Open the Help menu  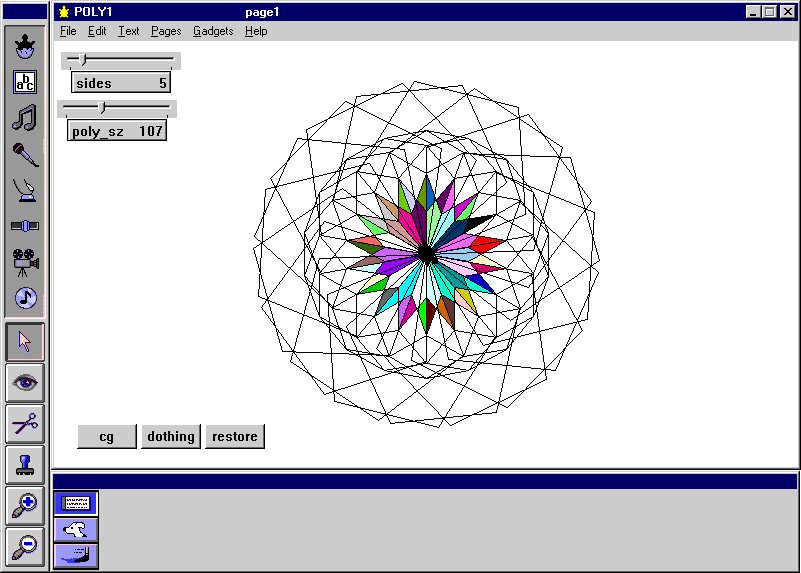coord(256,31)
